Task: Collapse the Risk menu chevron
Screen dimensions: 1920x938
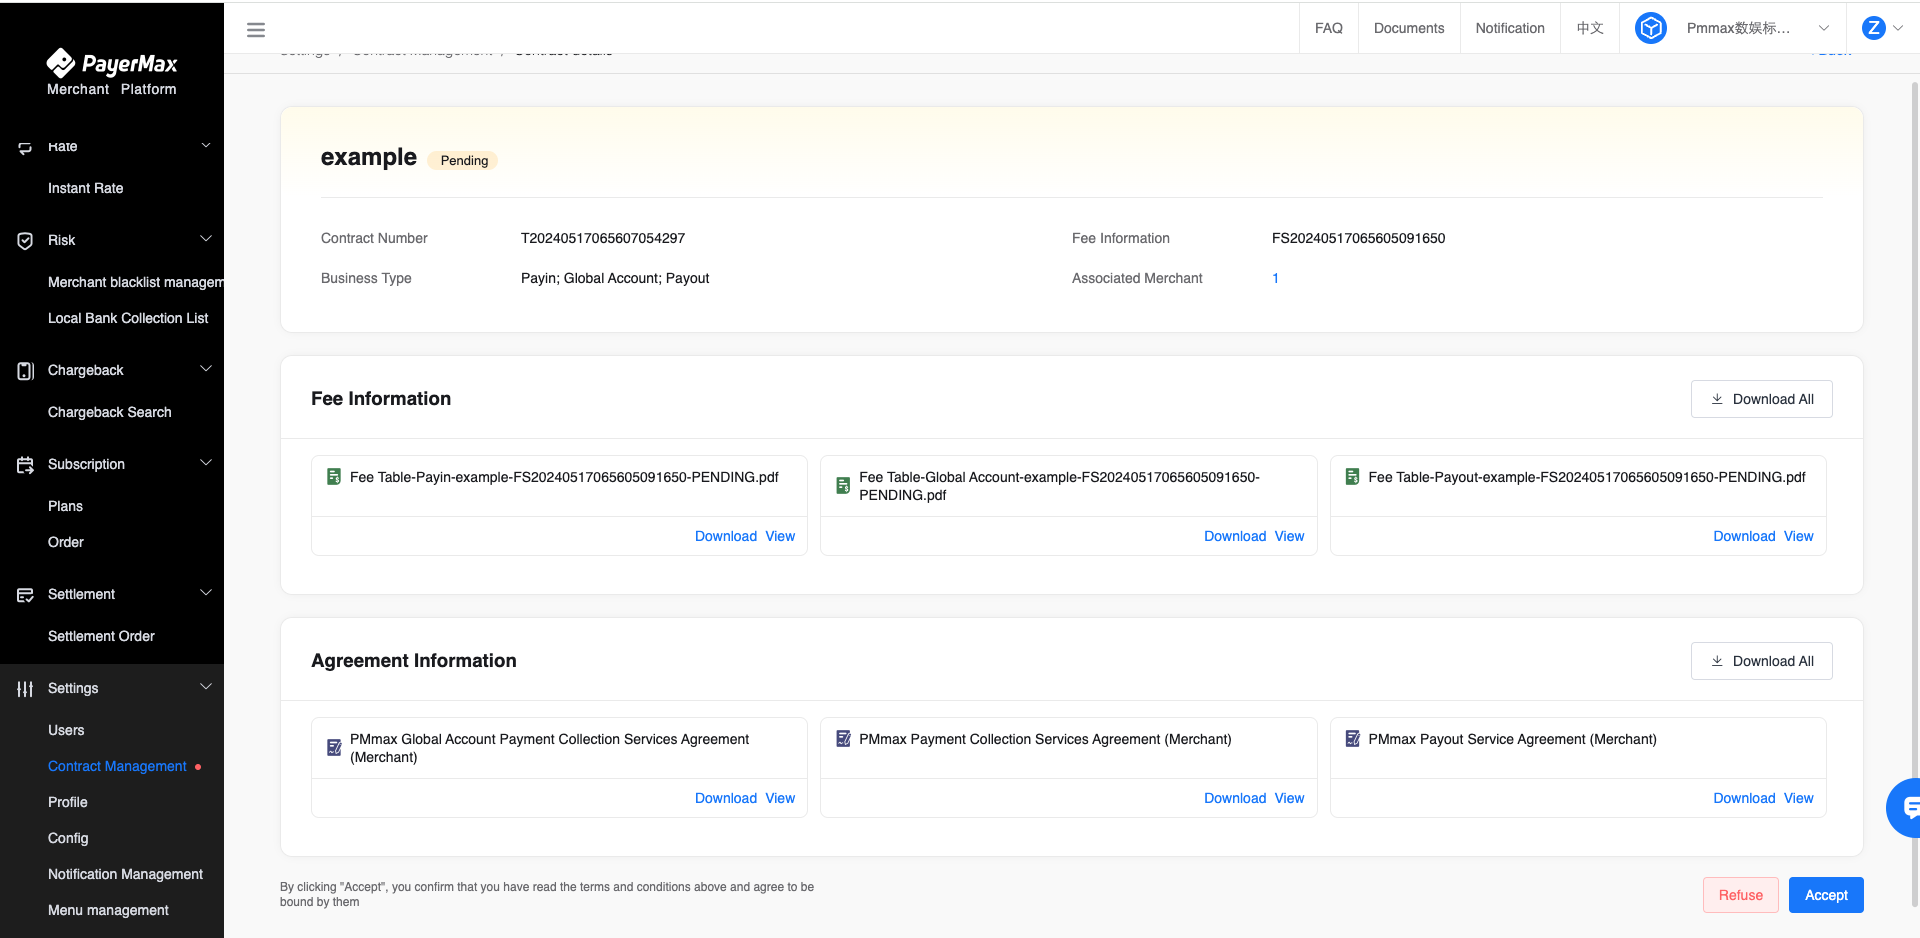Action: coord(206,239)
